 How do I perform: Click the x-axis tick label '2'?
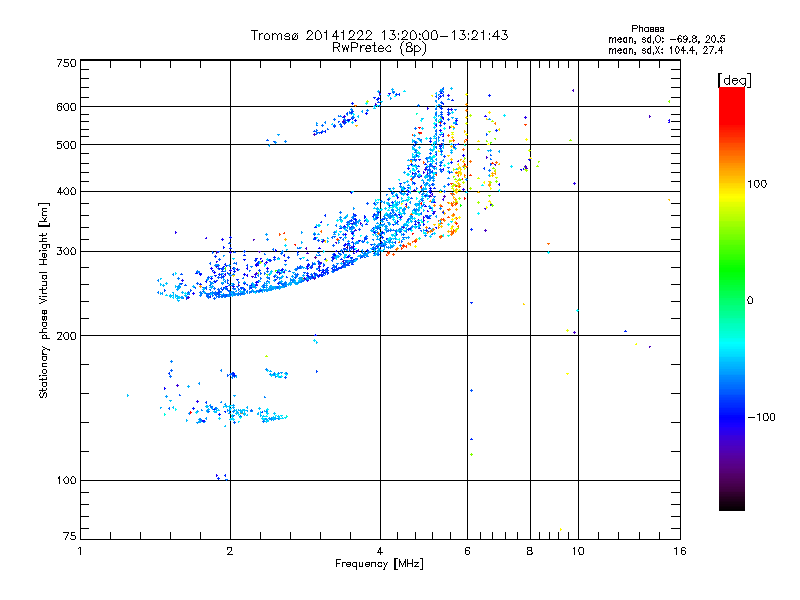click(x=230, y=551)
